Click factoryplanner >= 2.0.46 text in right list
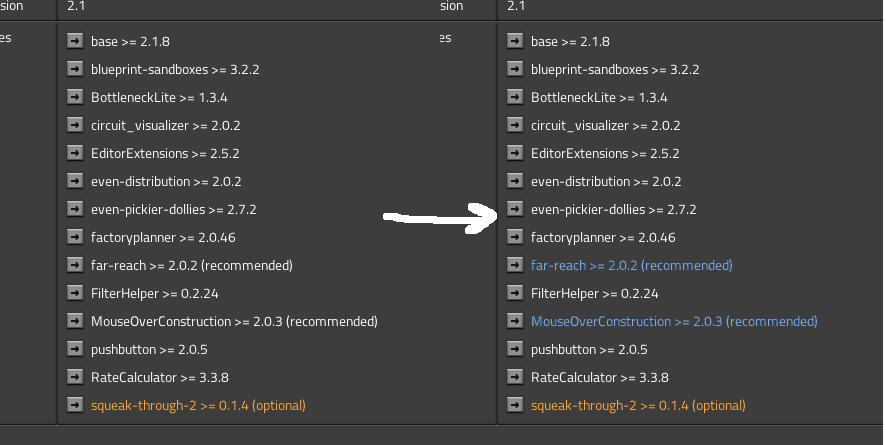 click(x=603, y=237)
